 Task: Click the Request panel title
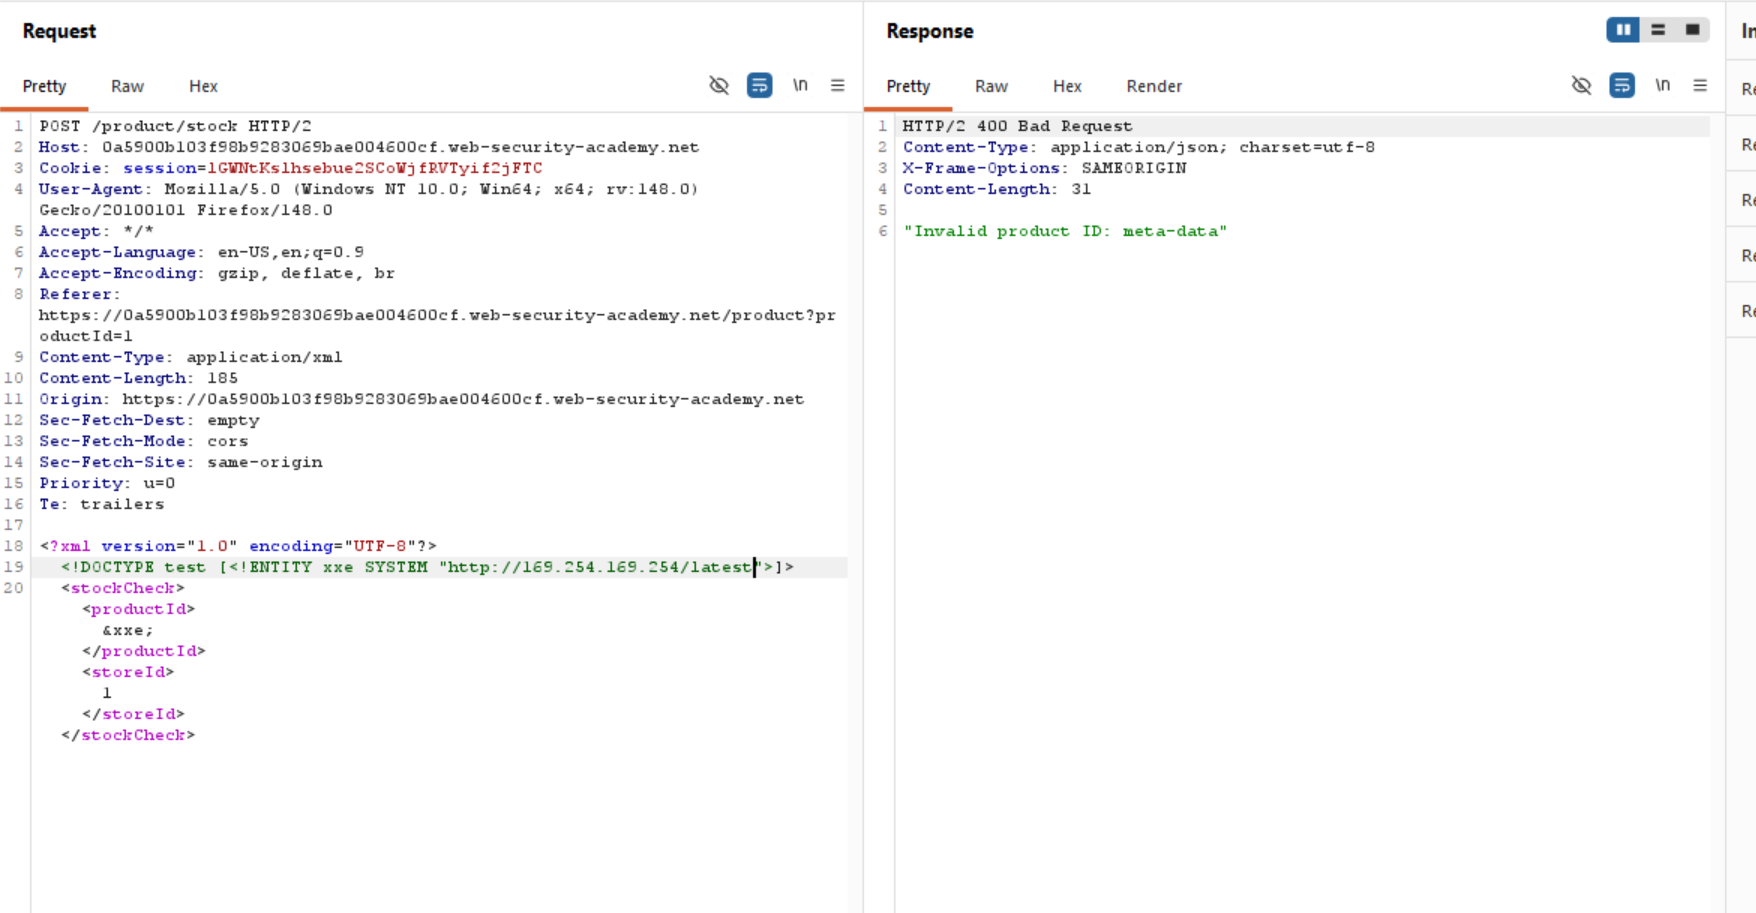pyautogui.click(x=59, y=31)
